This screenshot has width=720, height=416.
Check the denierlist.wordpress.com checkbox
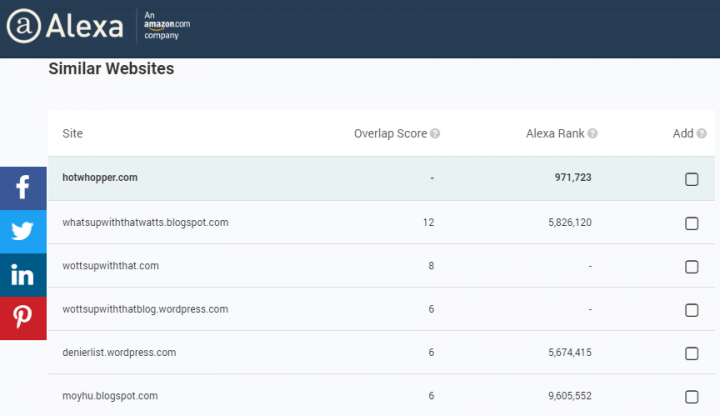click(x=691, y=353)
